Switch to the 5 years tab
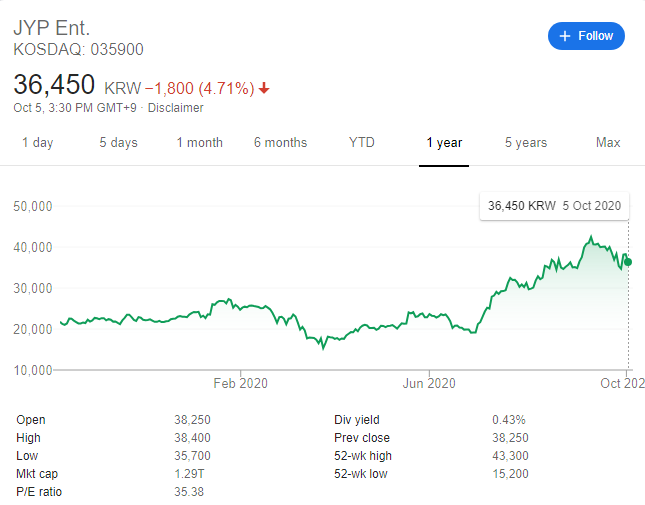645x505 pixels. pos(526,143)
